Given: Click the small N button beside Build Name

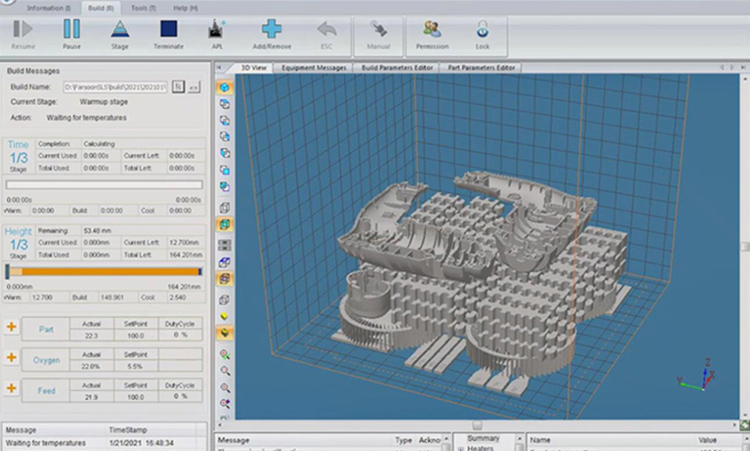Looking at the screenshot, I should [x=178, y=87].
